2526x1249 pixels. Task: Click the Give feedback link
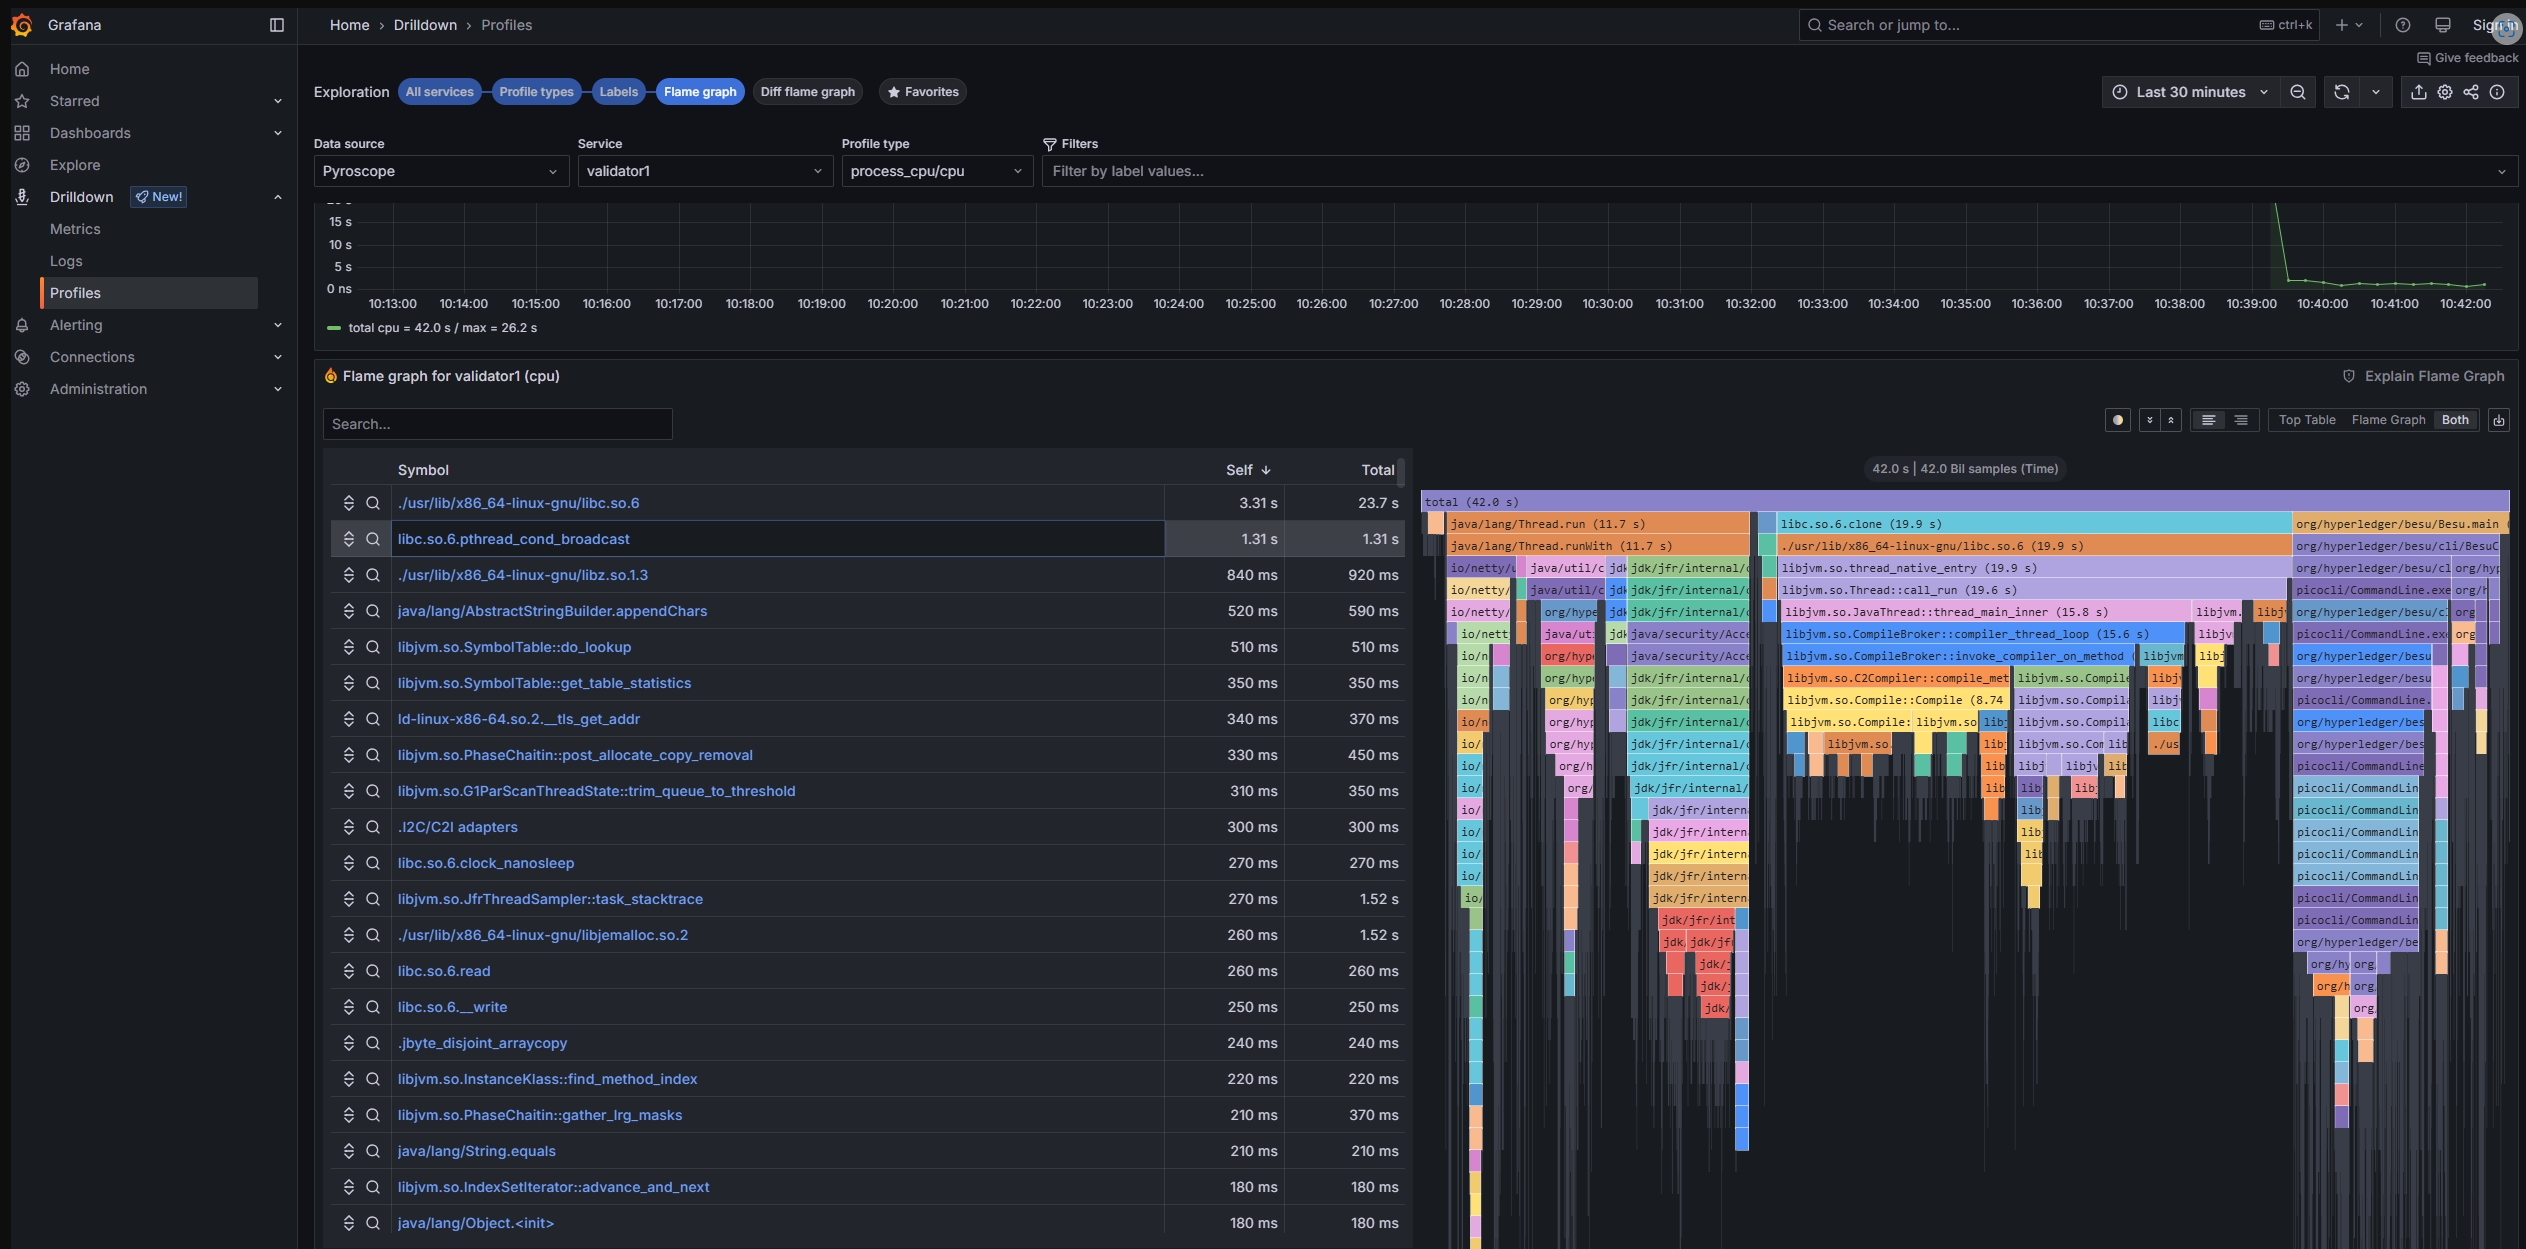point(2467,58)
